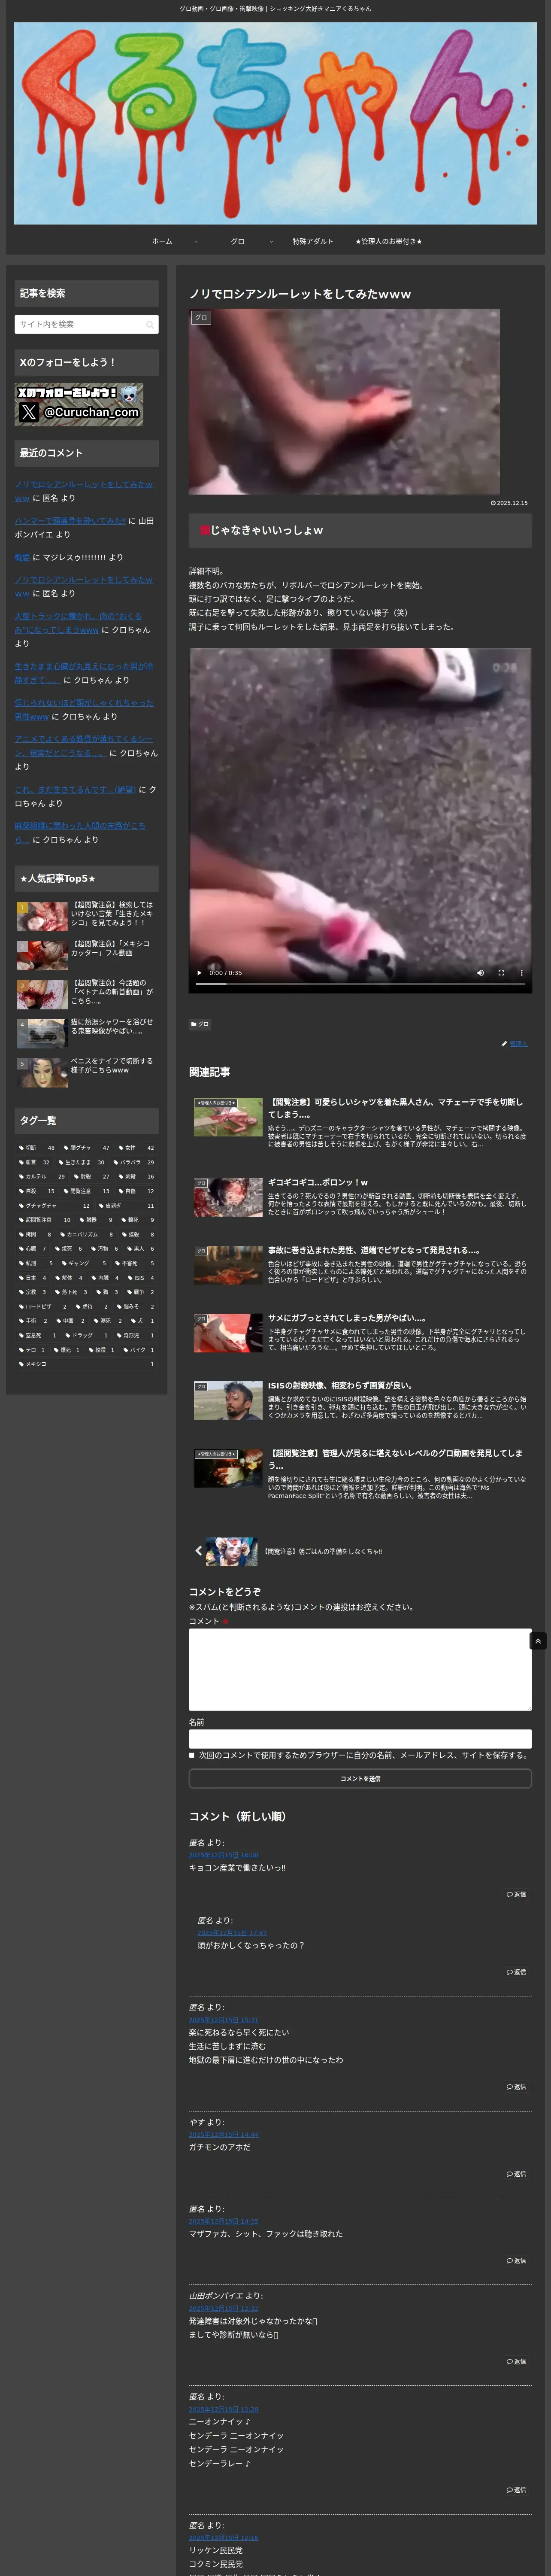
Task: Reply to the キョコン産業 comment
Action: (x=516, y=1894)
